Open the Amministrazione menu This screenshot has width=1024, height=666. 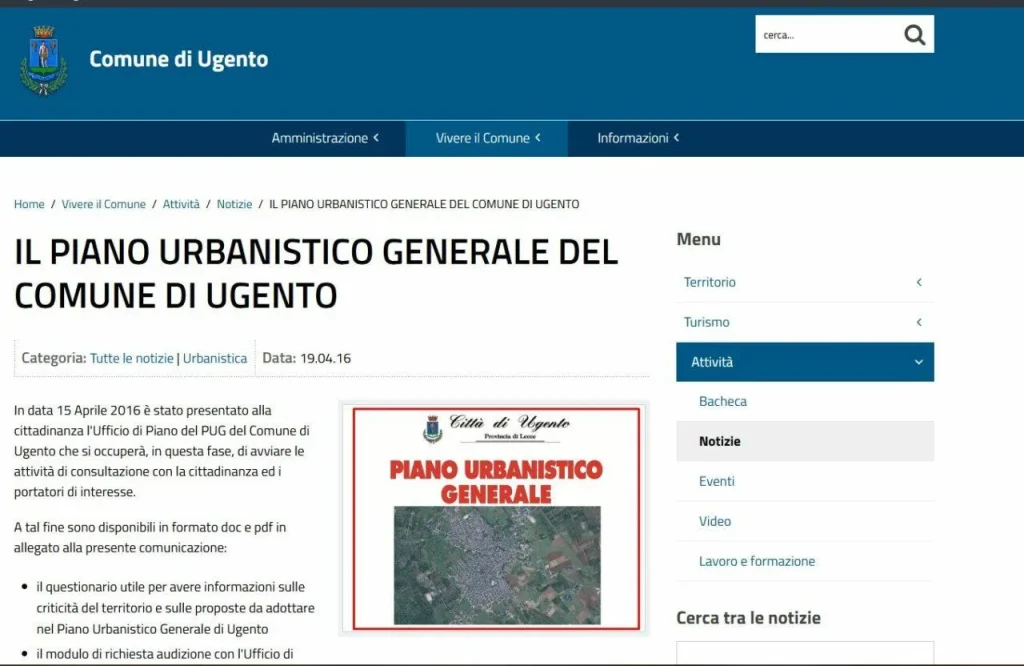coord(325,138)
